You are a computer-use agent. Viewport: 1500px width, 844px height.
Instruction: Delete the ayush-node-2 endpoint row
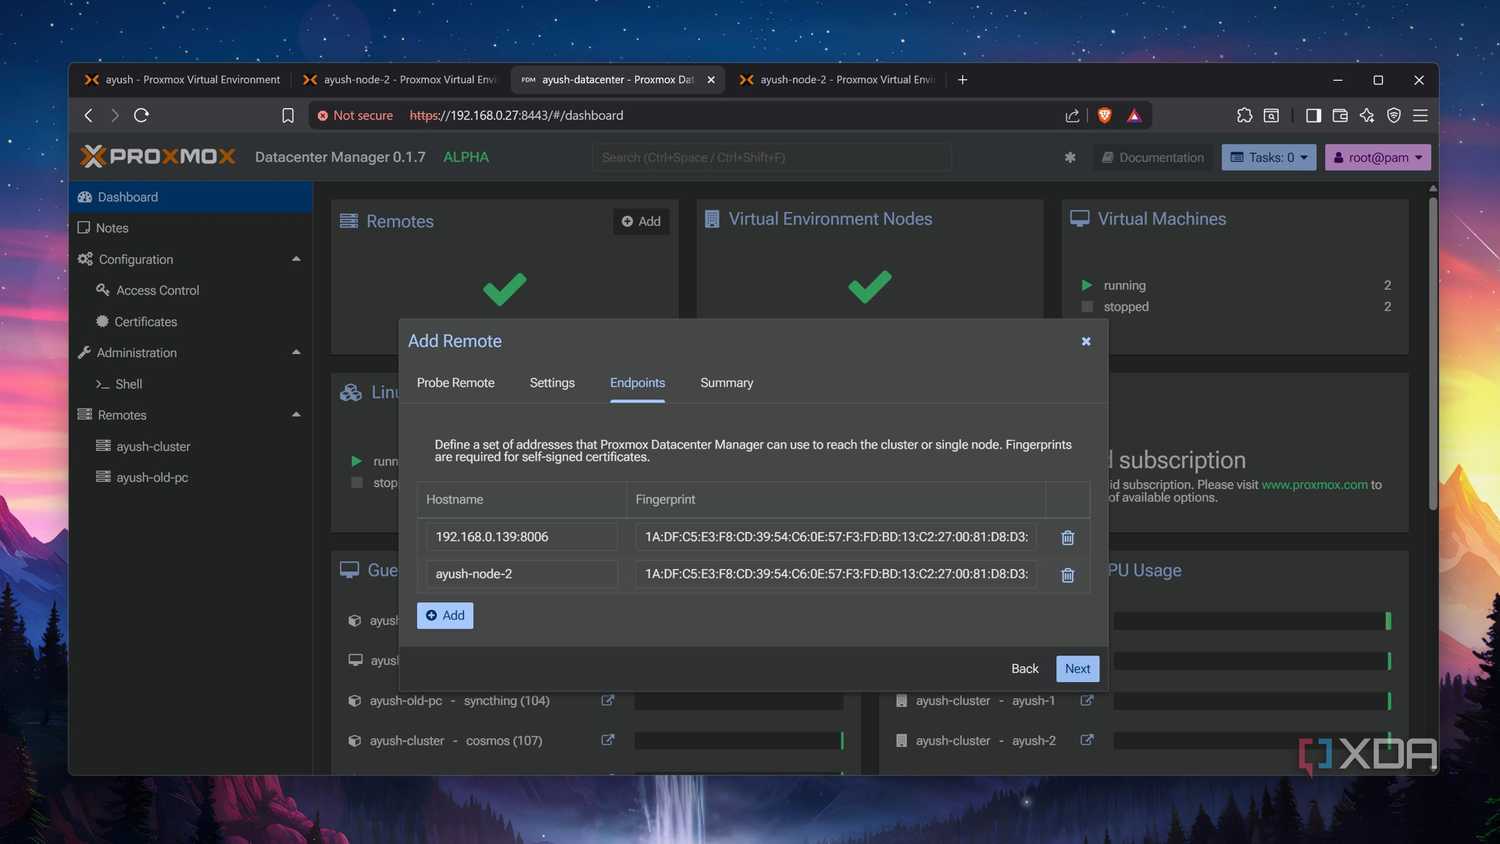[1068, 575]
